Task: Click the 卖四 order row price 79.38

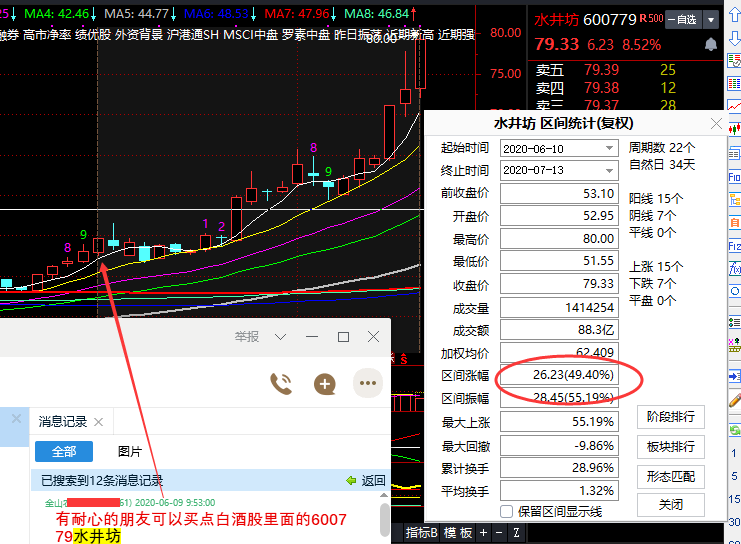Action: pyautogui.click(x=601, y=88)
